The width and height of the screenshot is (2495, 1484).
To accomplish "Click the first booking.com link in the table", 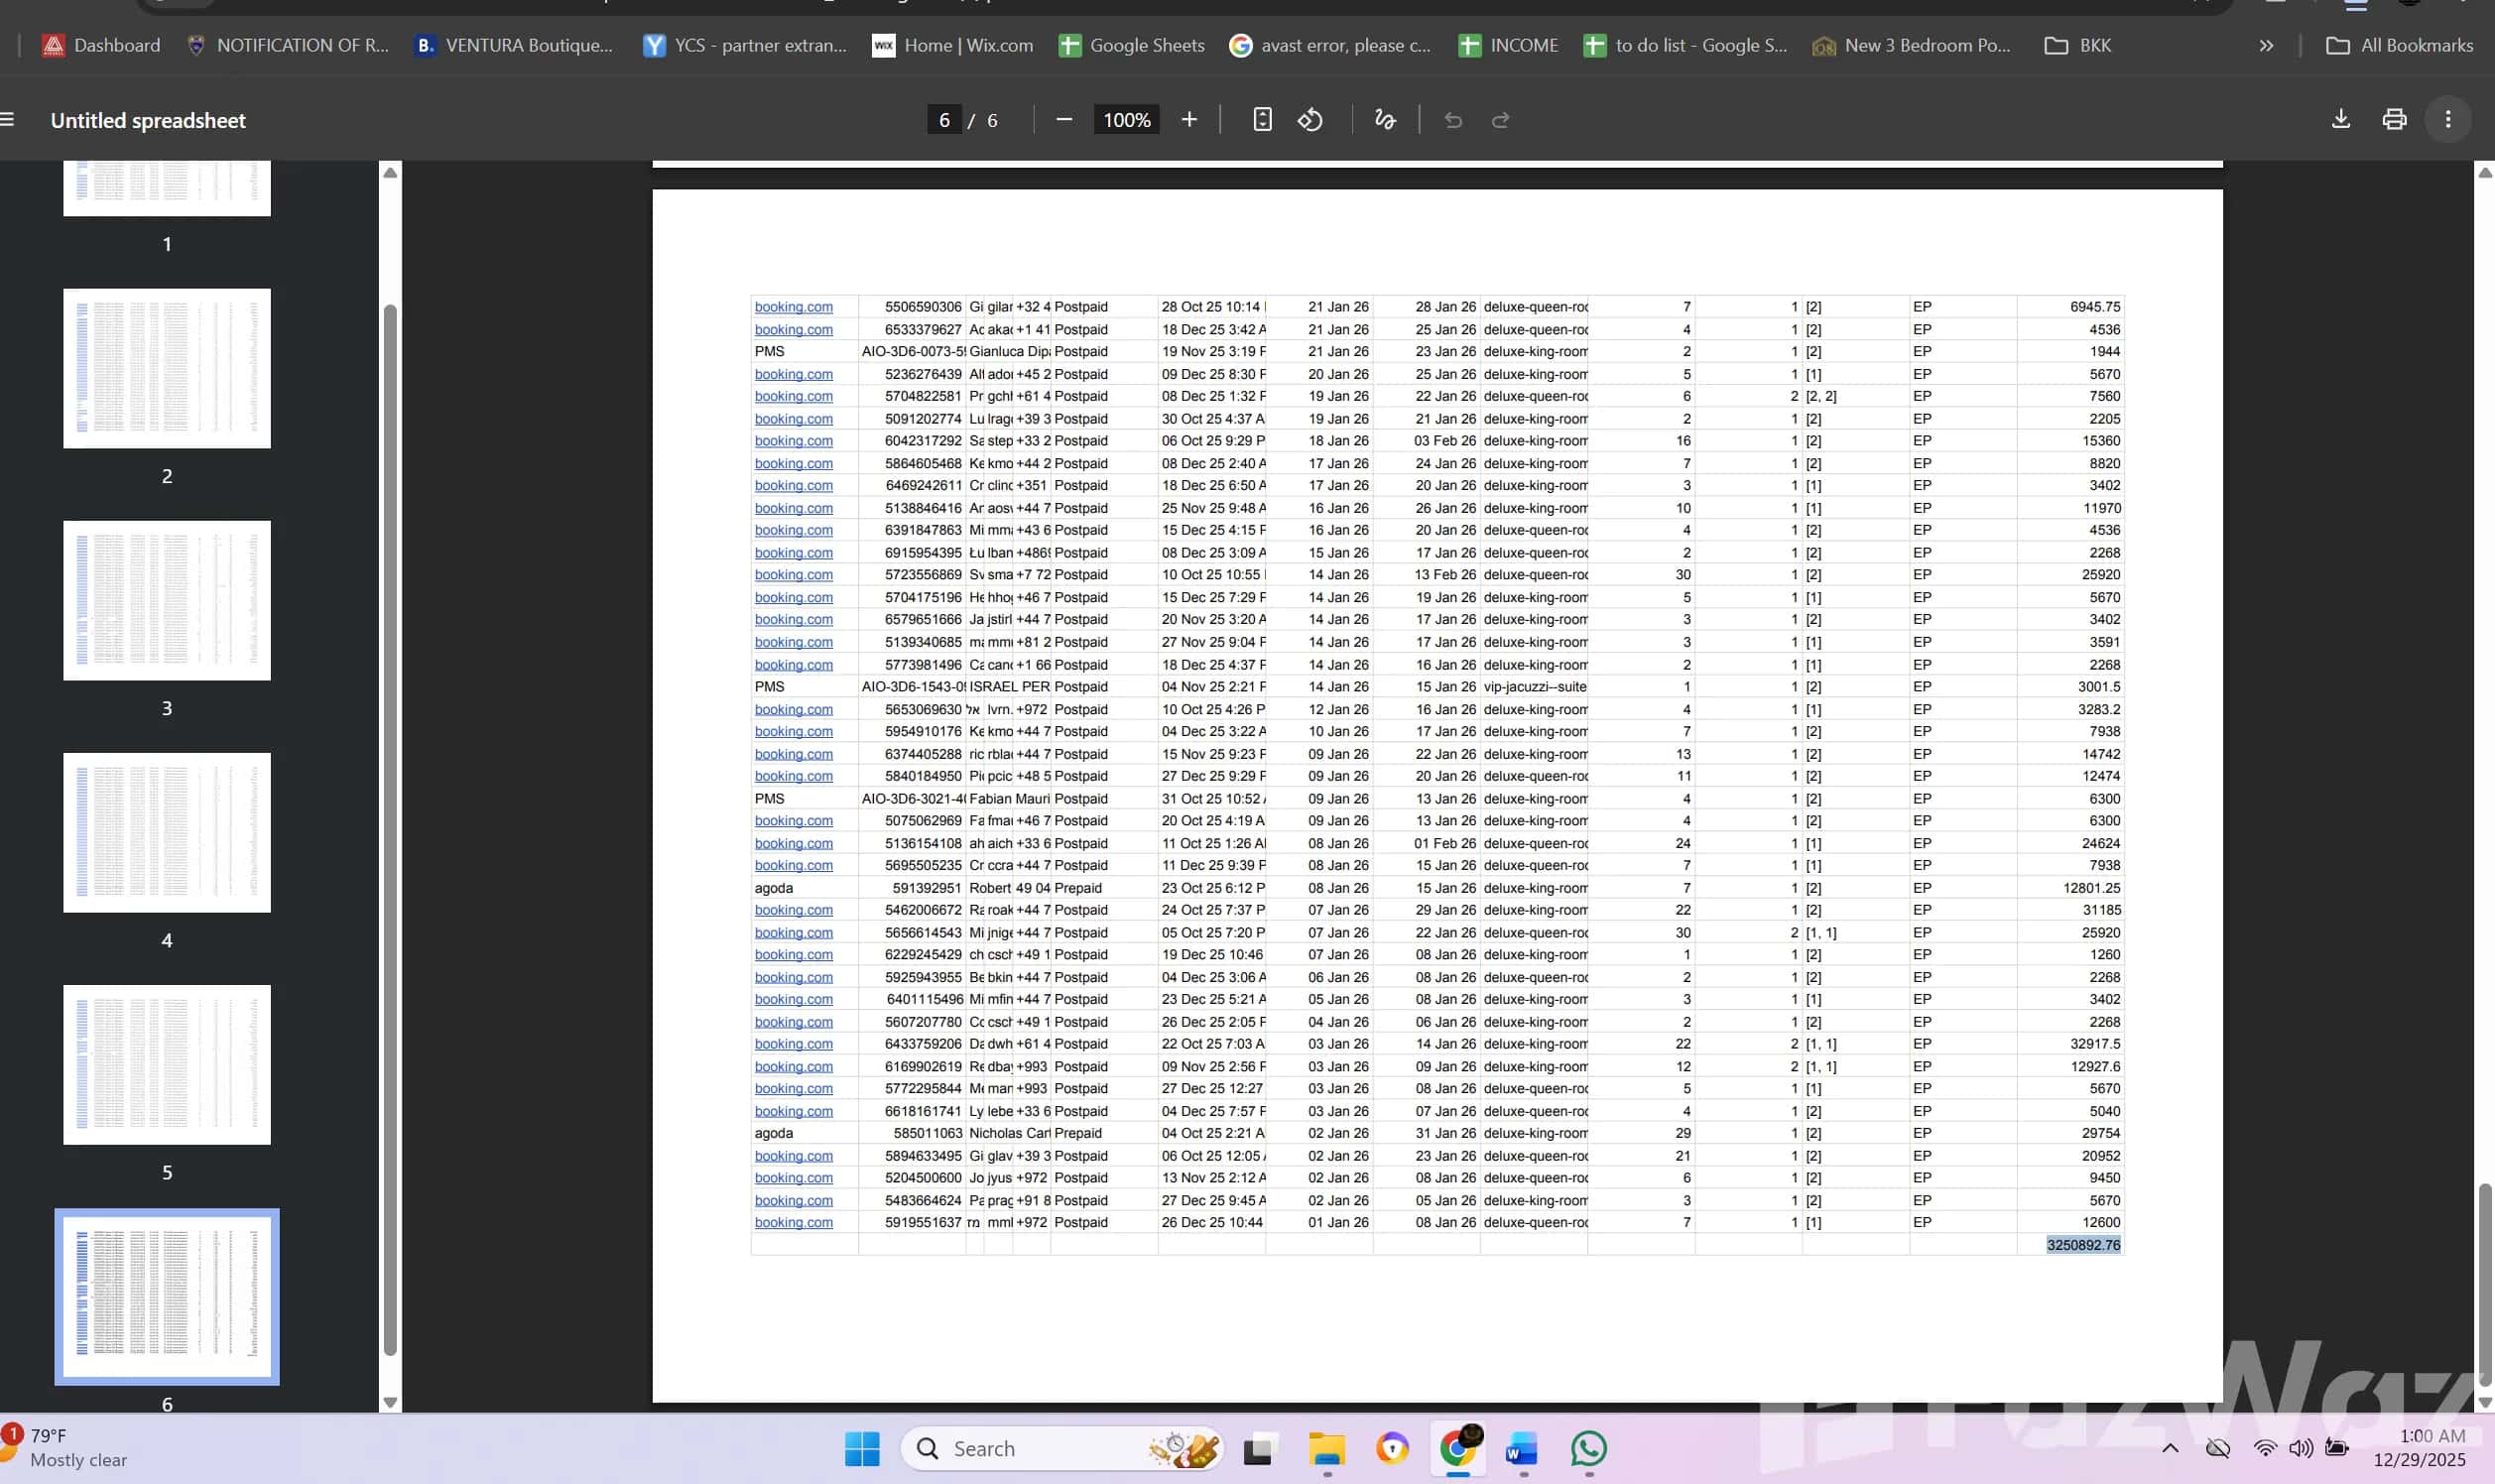I will [x=793, y=307].
